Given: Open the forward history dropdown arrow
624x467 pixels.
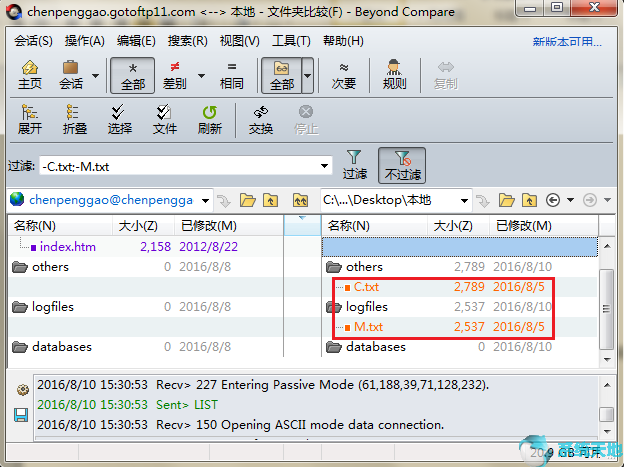Looking at the screenshot, I should pyautogui.click(x=607, y=200).
